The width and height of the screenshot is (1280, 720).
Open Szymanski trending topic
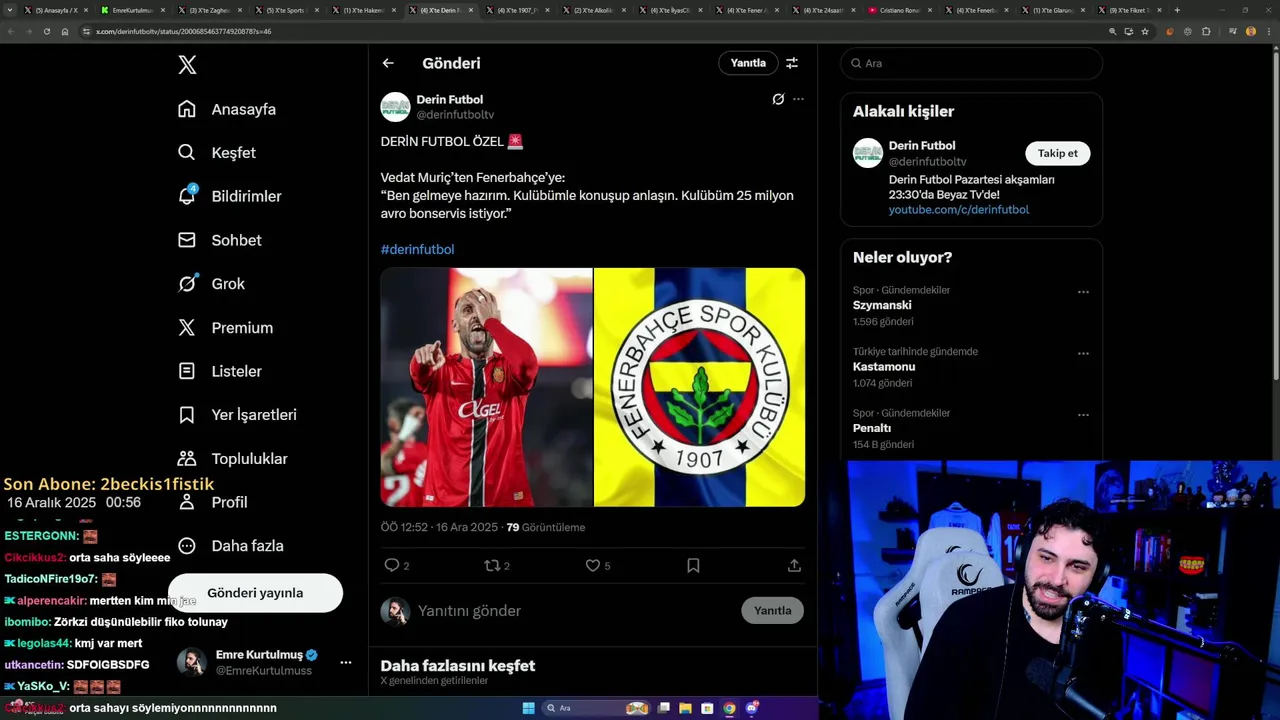pyautogui.click(x=882, y=305)
